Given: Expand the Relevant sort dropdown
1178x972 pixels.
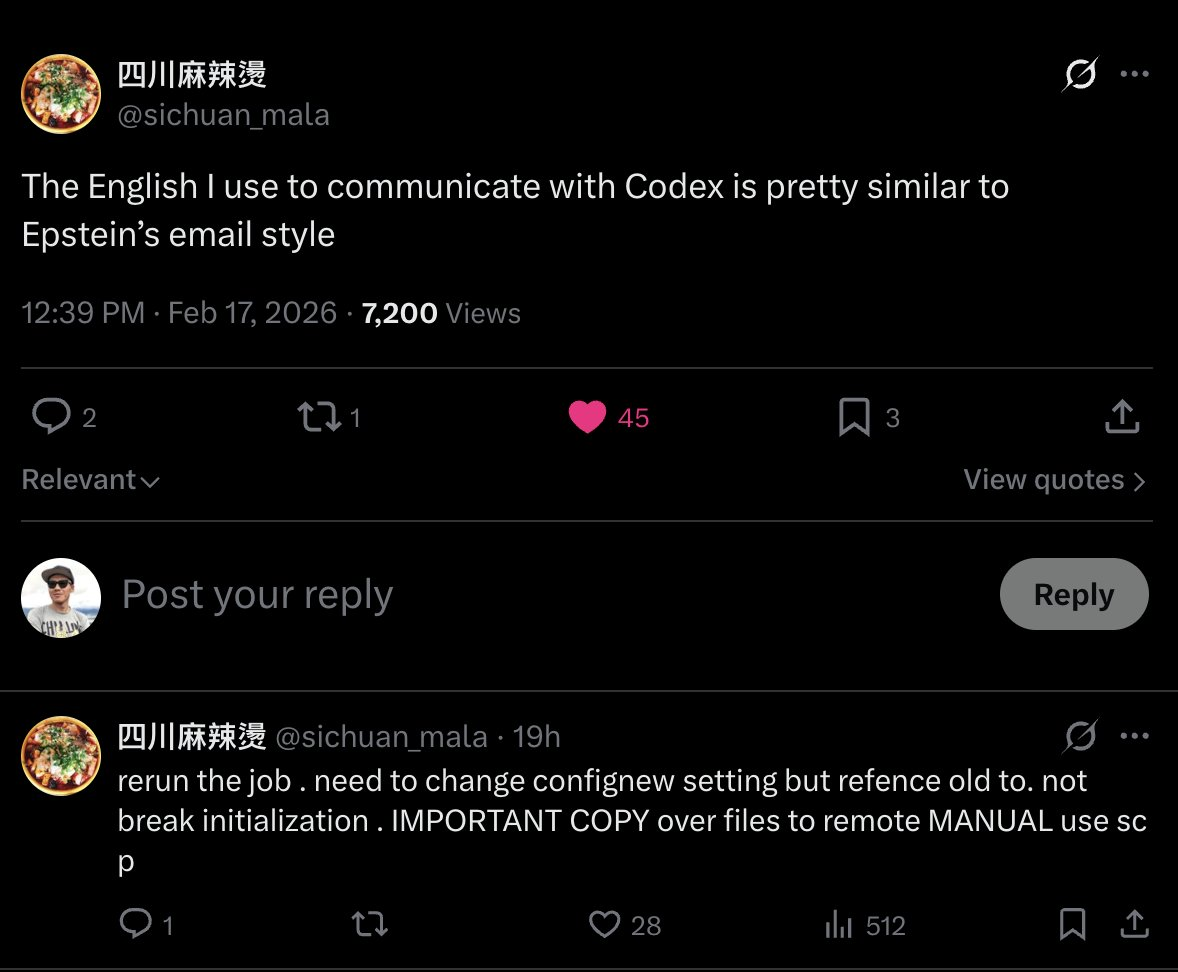Looking at the screenshot, I should (90, 480).
